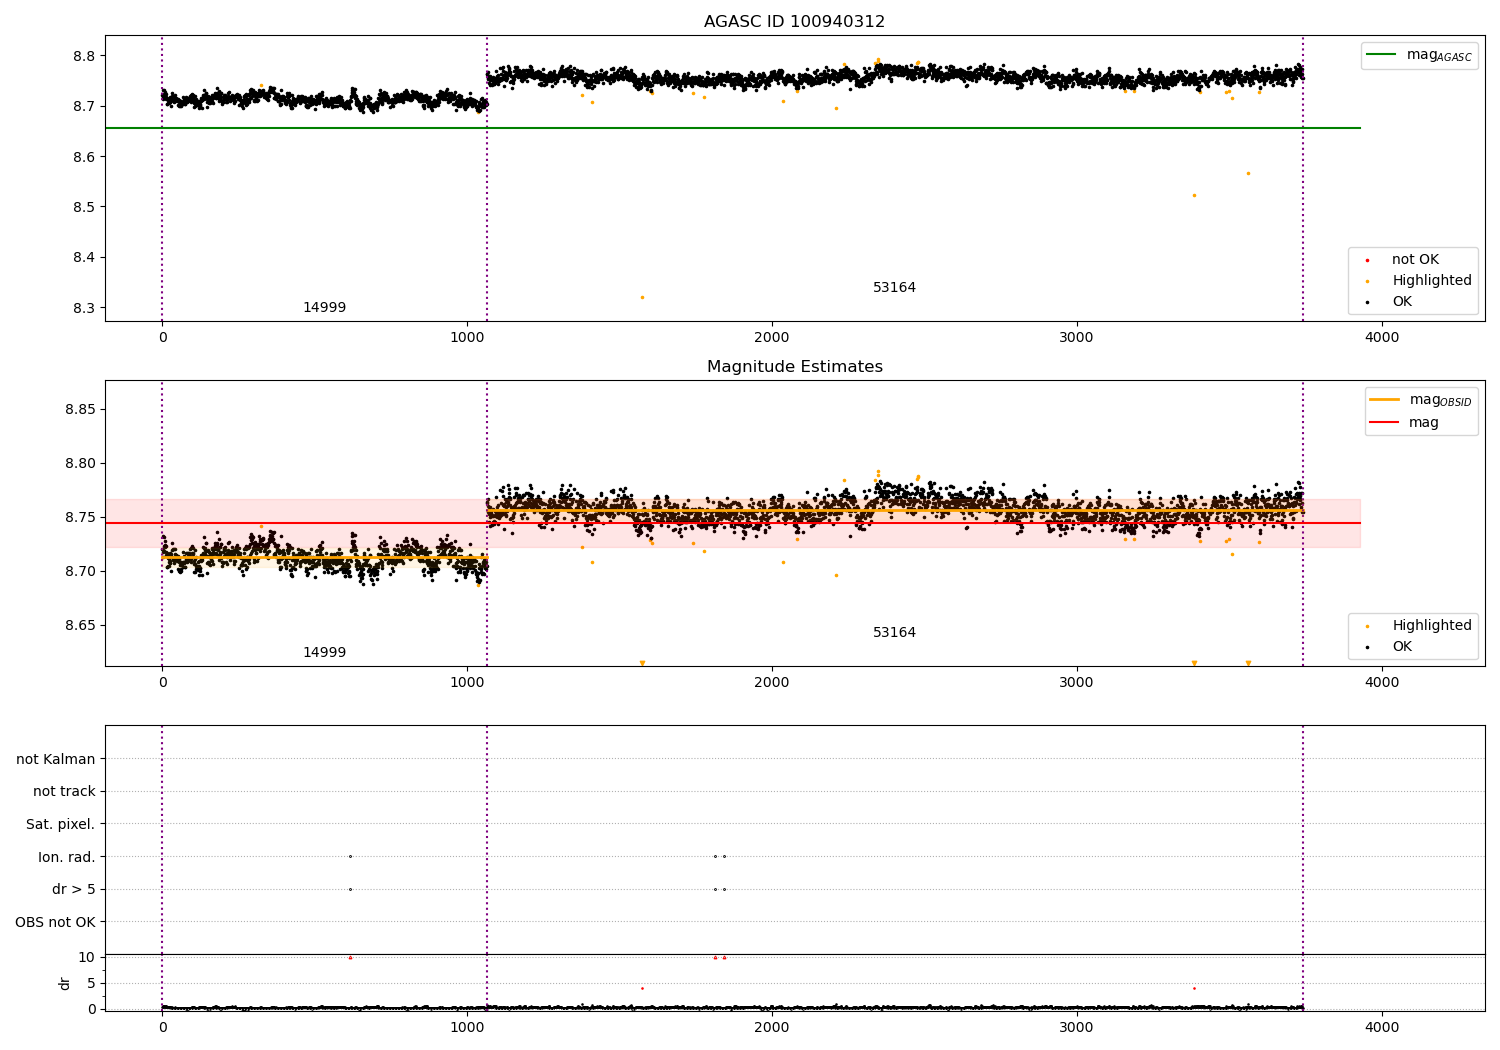Click the orange outlier point near magnitude 8.57
This screenshot has height=1050, width=1500.
coord(1248,173)
